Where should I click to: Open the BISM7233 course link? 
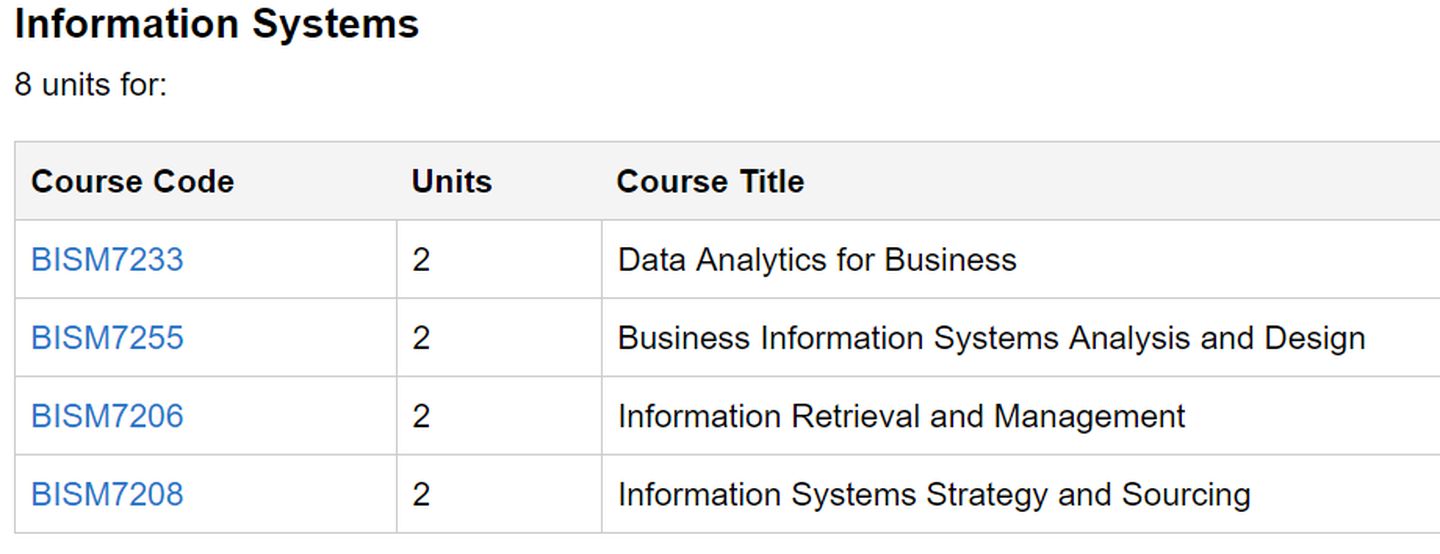(107, 260)
